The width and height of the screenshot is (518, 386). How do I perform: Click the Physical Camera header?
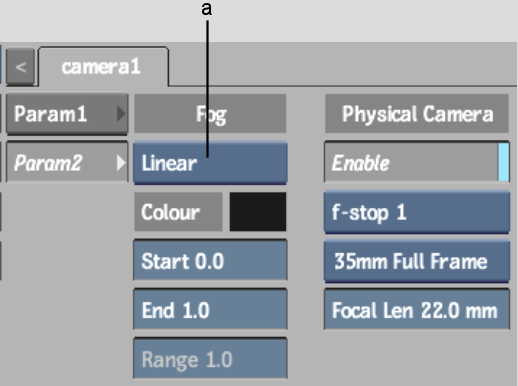(417, 114)
